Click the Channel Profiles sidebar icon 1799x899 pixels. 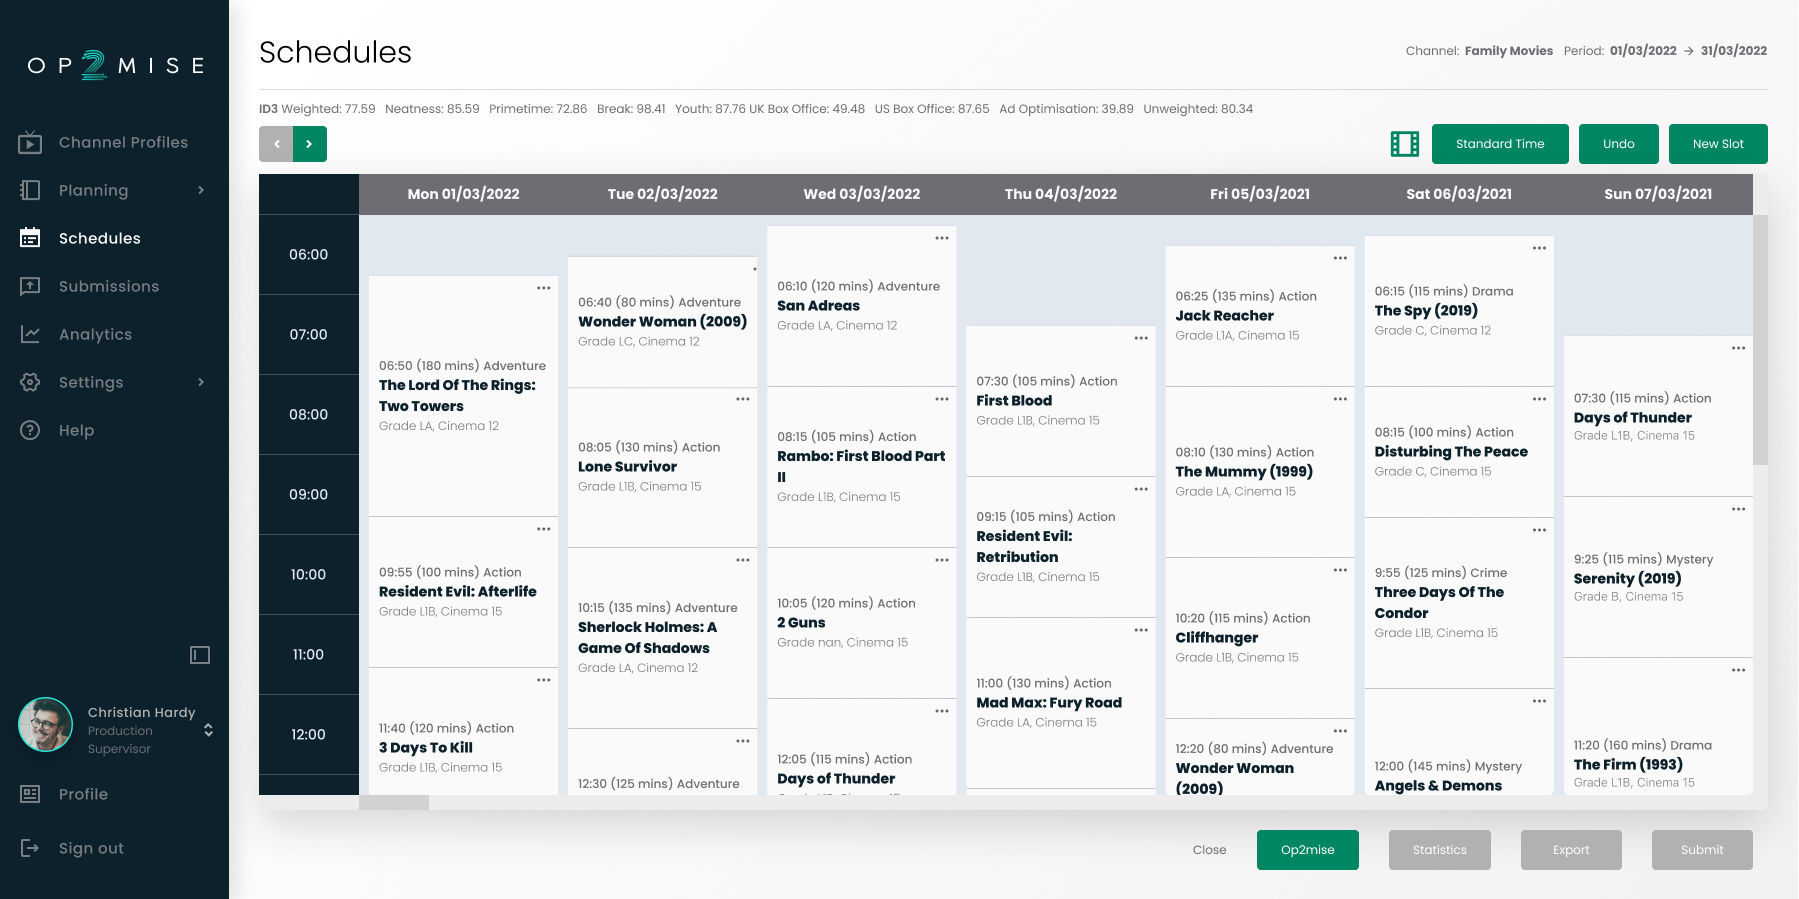[x=30, y=143]
